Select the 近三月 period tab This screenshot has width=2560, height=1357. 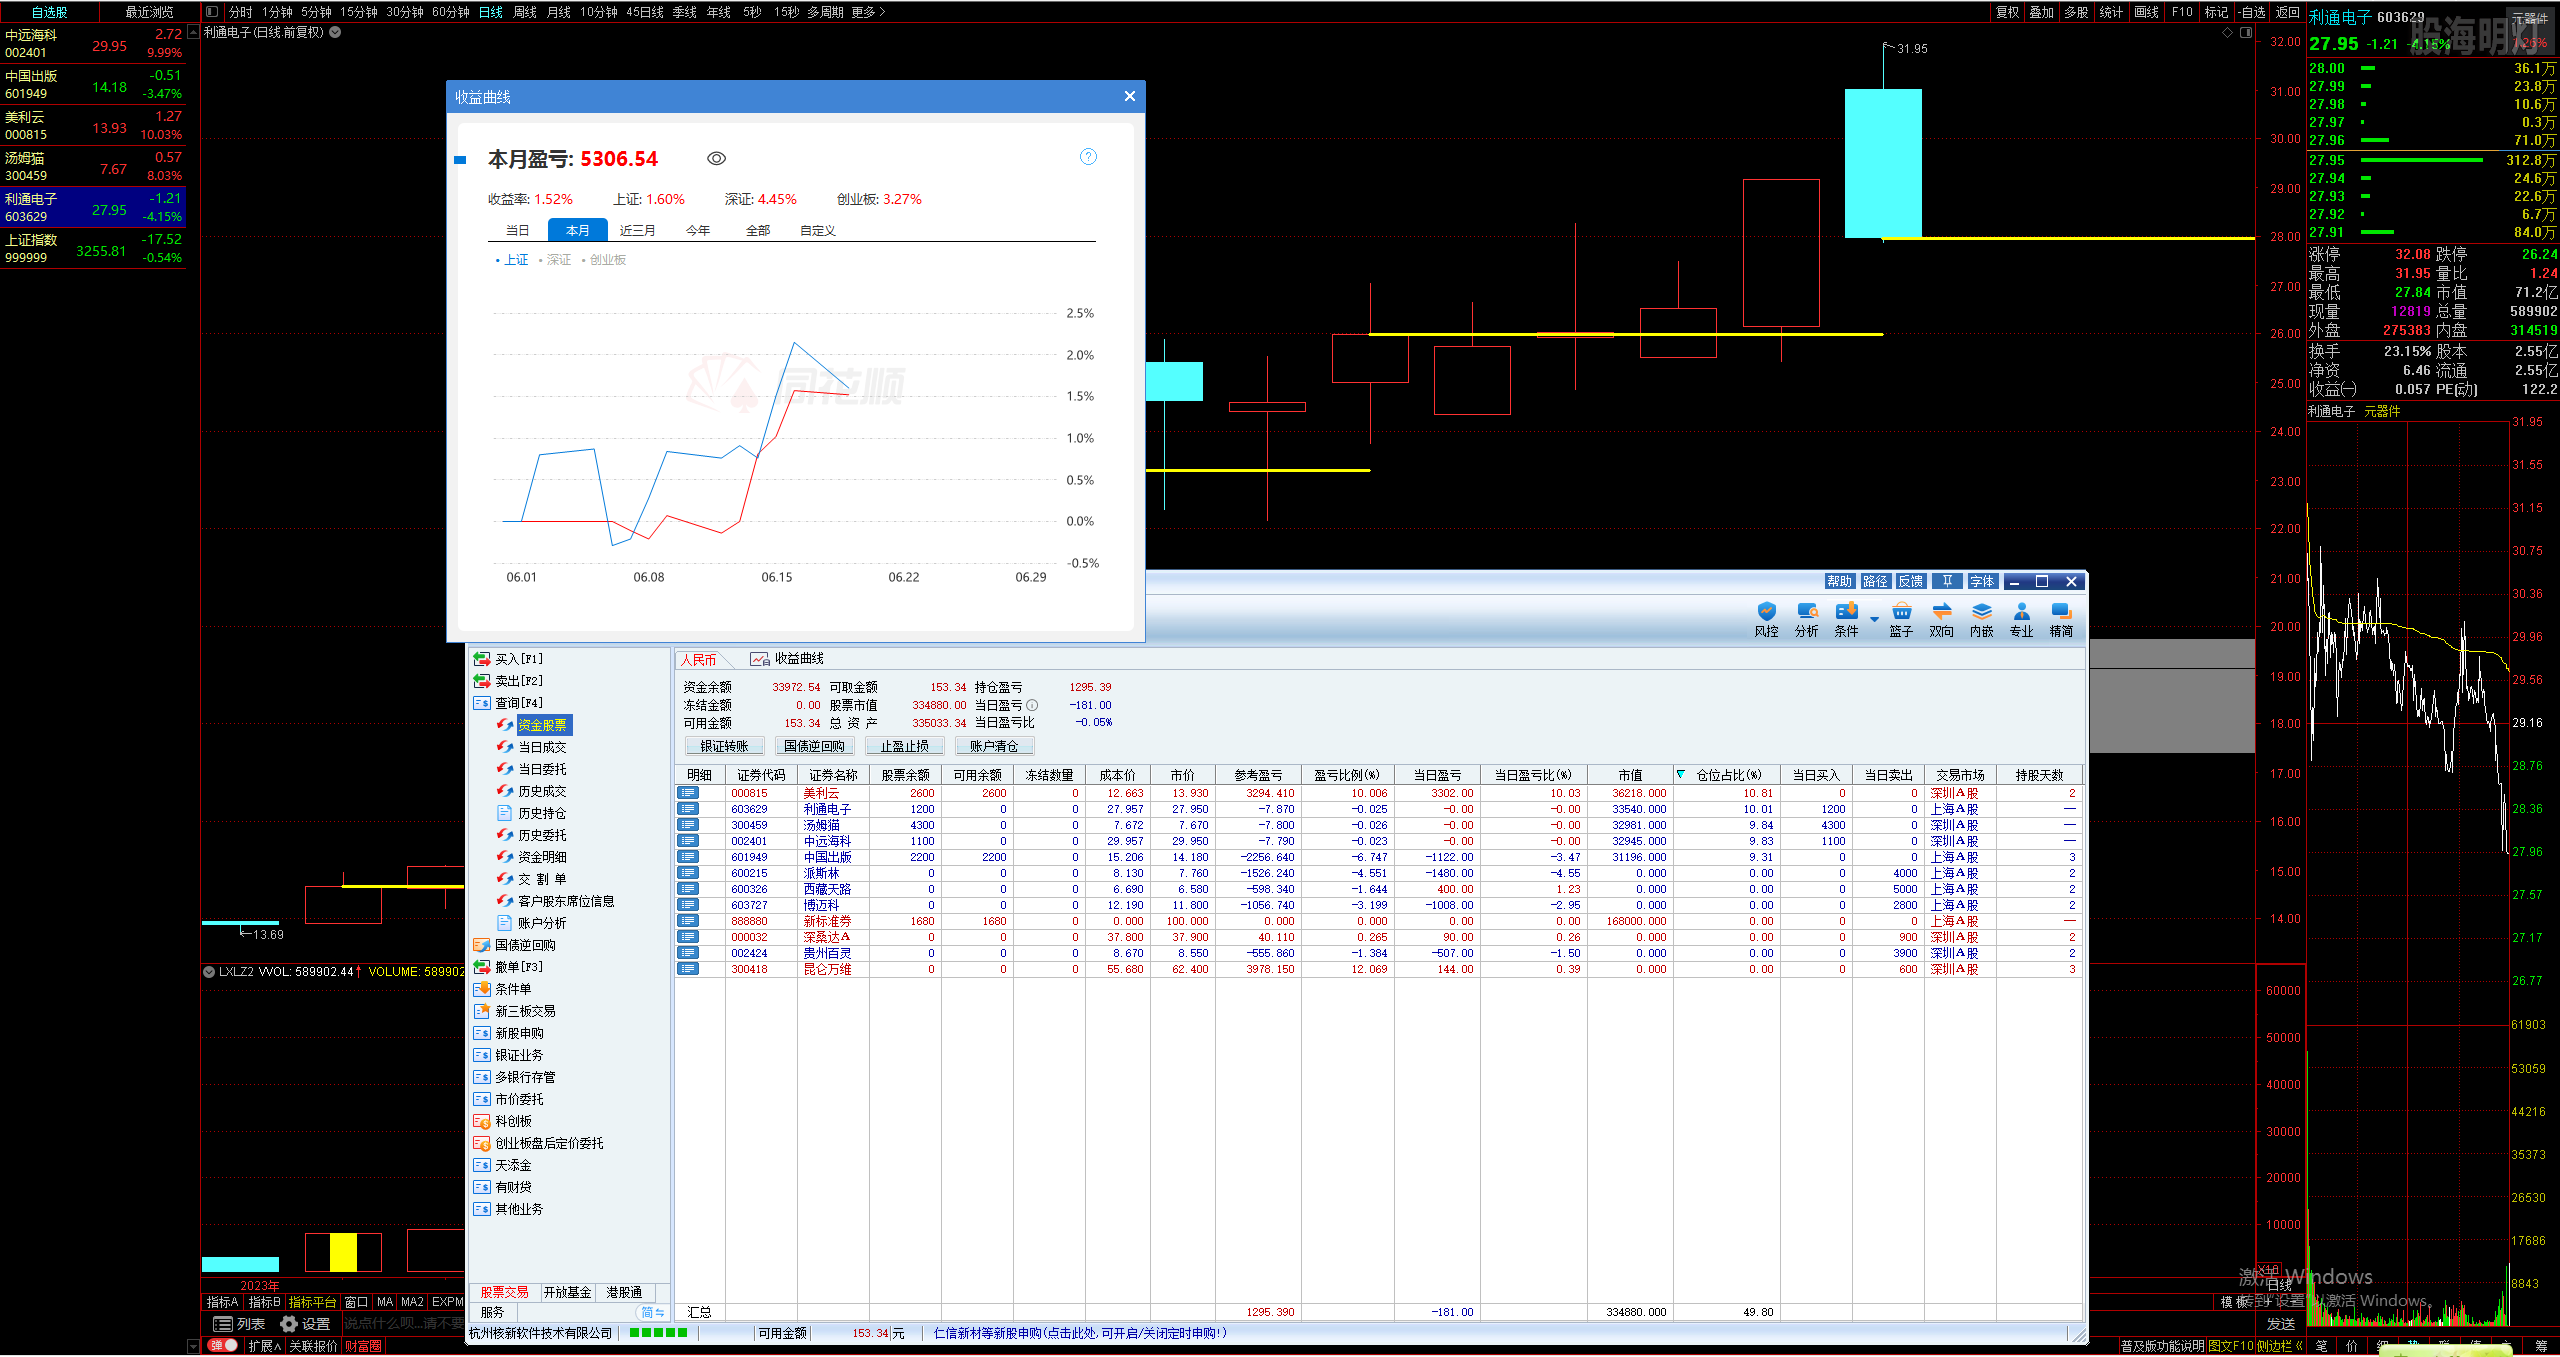pos(637,230)
